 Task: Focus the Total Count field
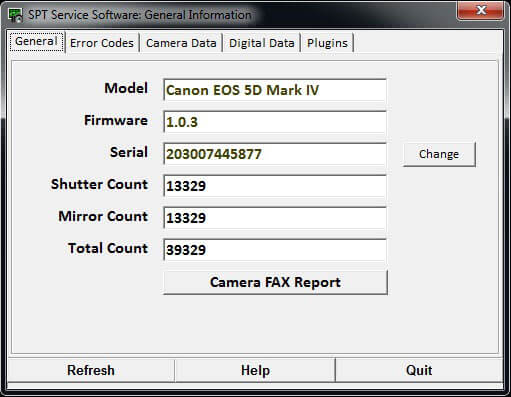coord(275,250)
